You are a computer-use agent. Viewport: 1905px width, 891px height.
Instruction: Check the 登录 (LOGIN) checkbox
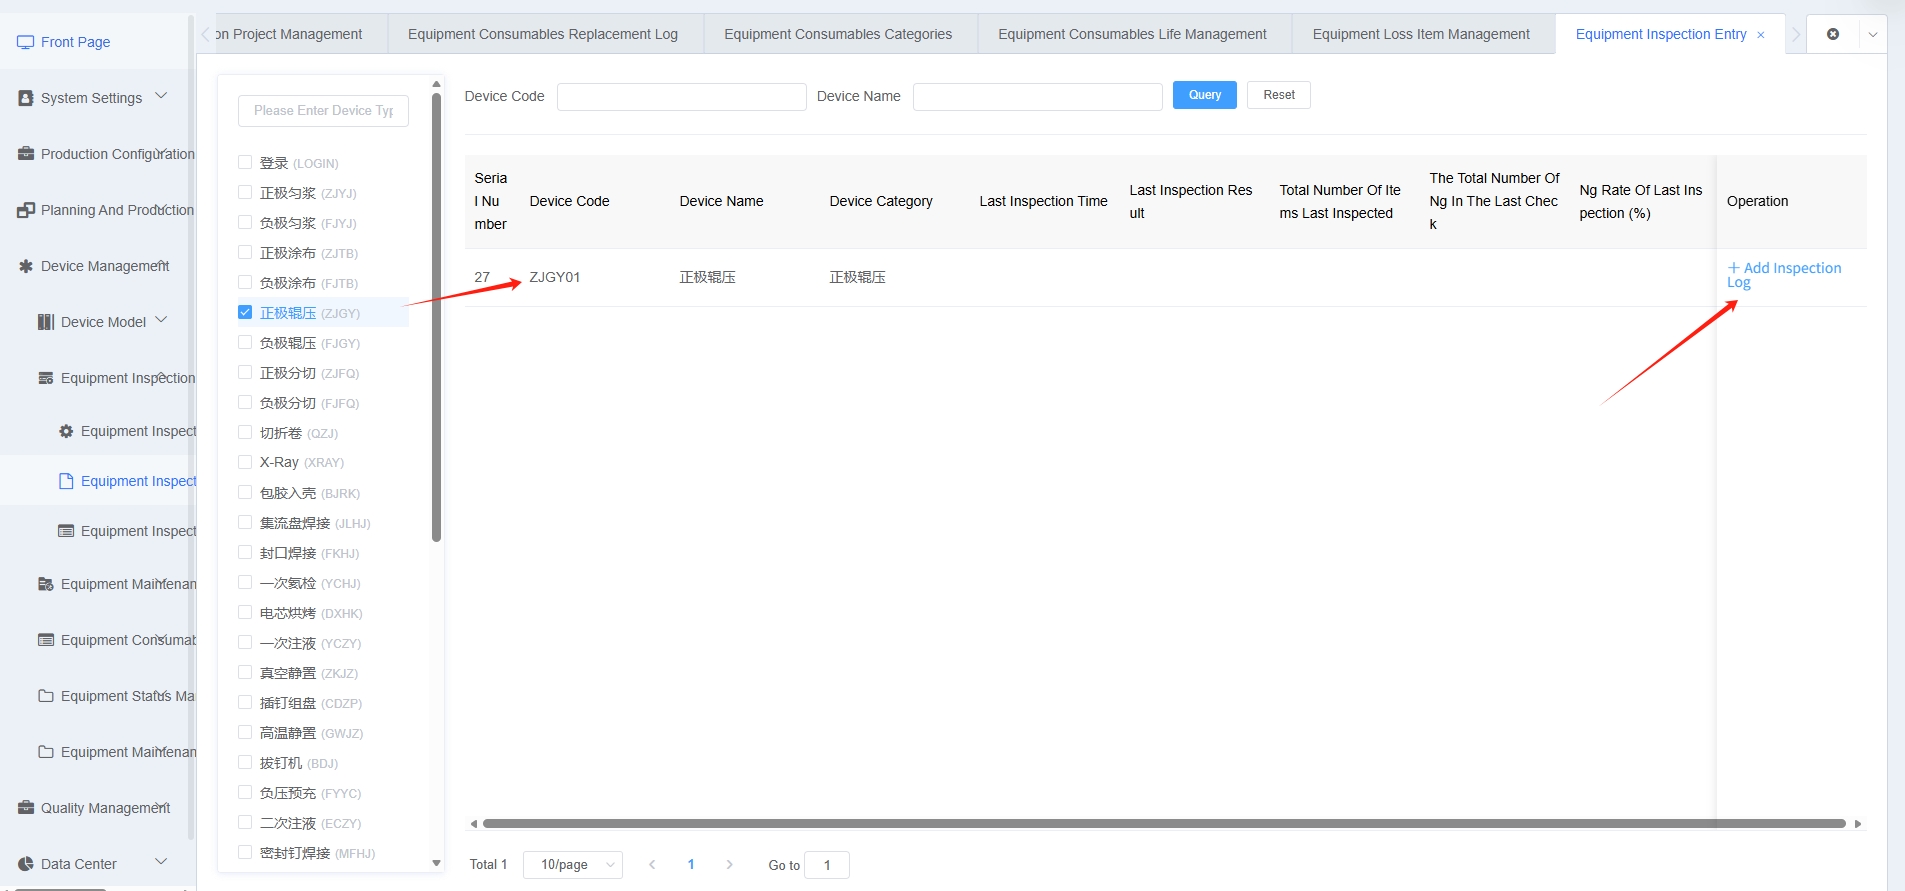tap(245, 162)
